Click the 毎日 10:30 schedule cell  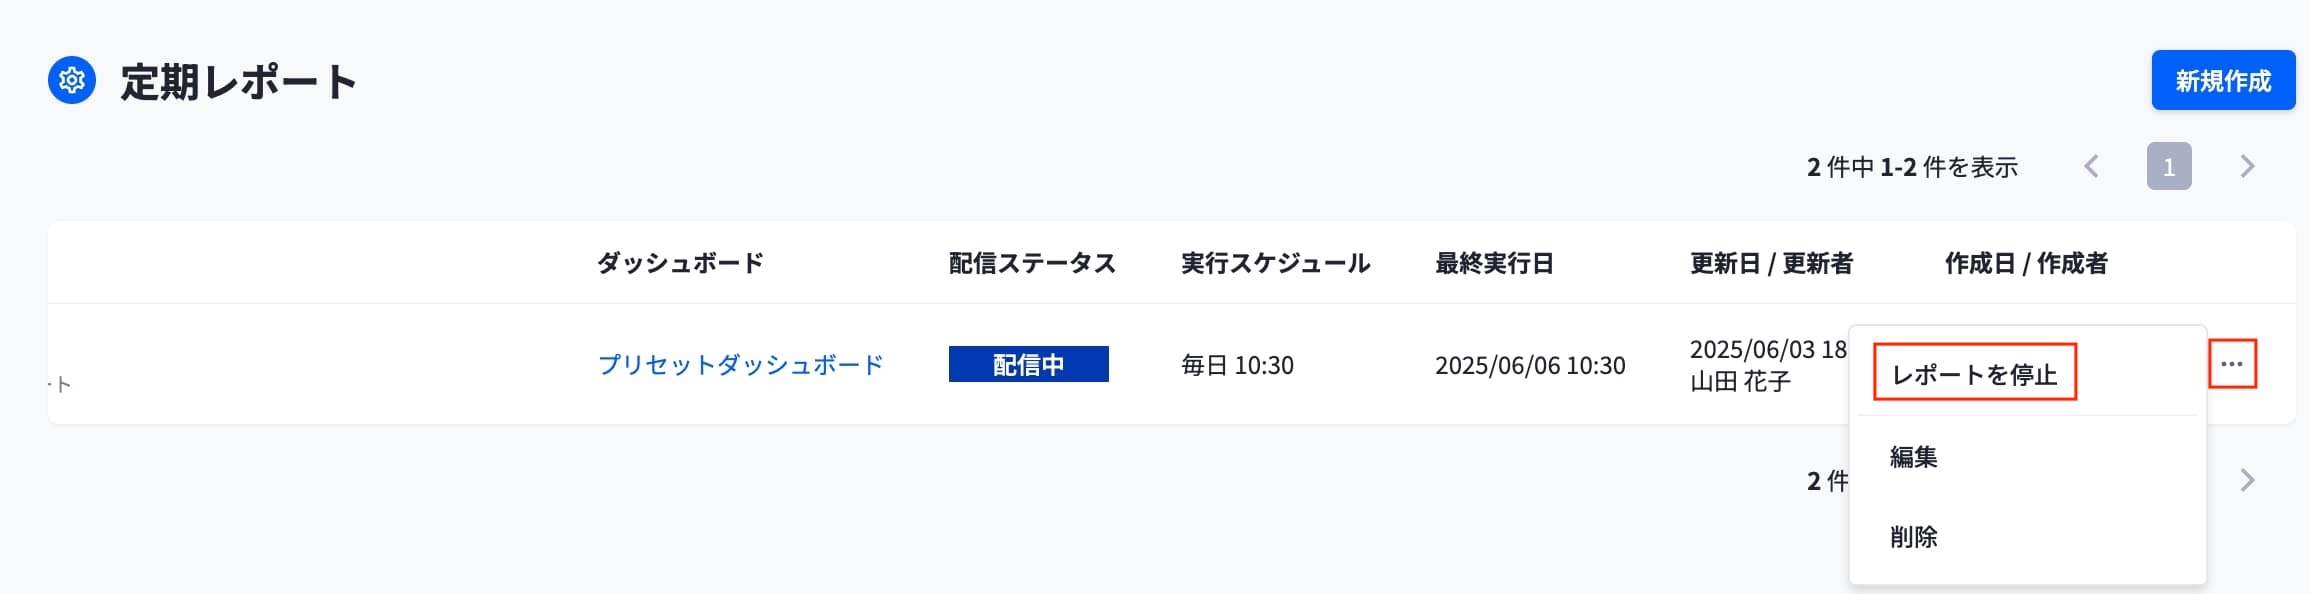pos(1237,365)
